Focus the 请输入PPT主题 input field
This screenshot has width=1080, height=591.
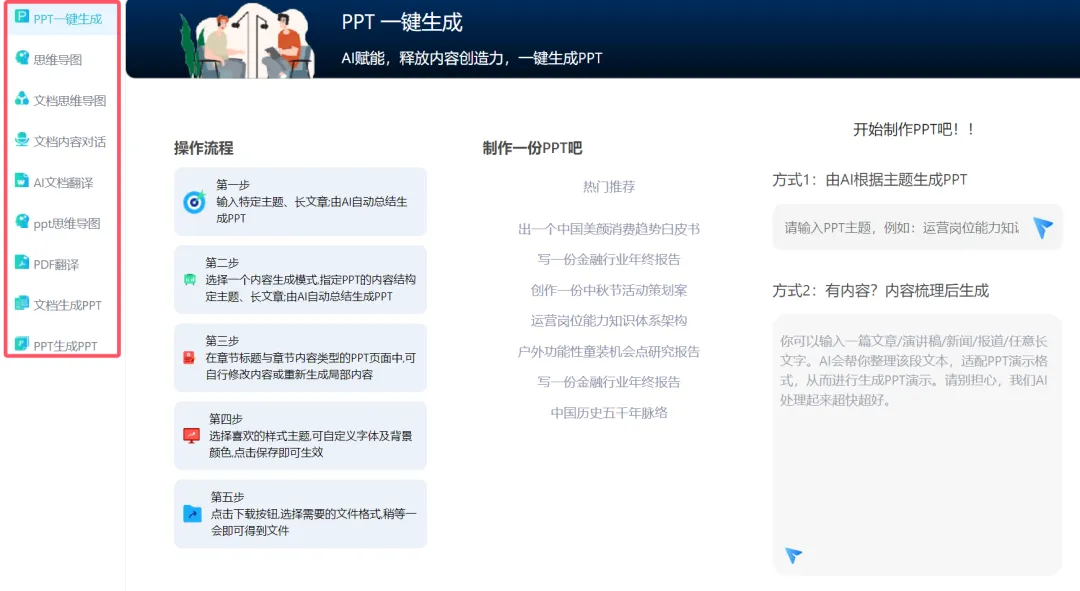coord(902,228)
